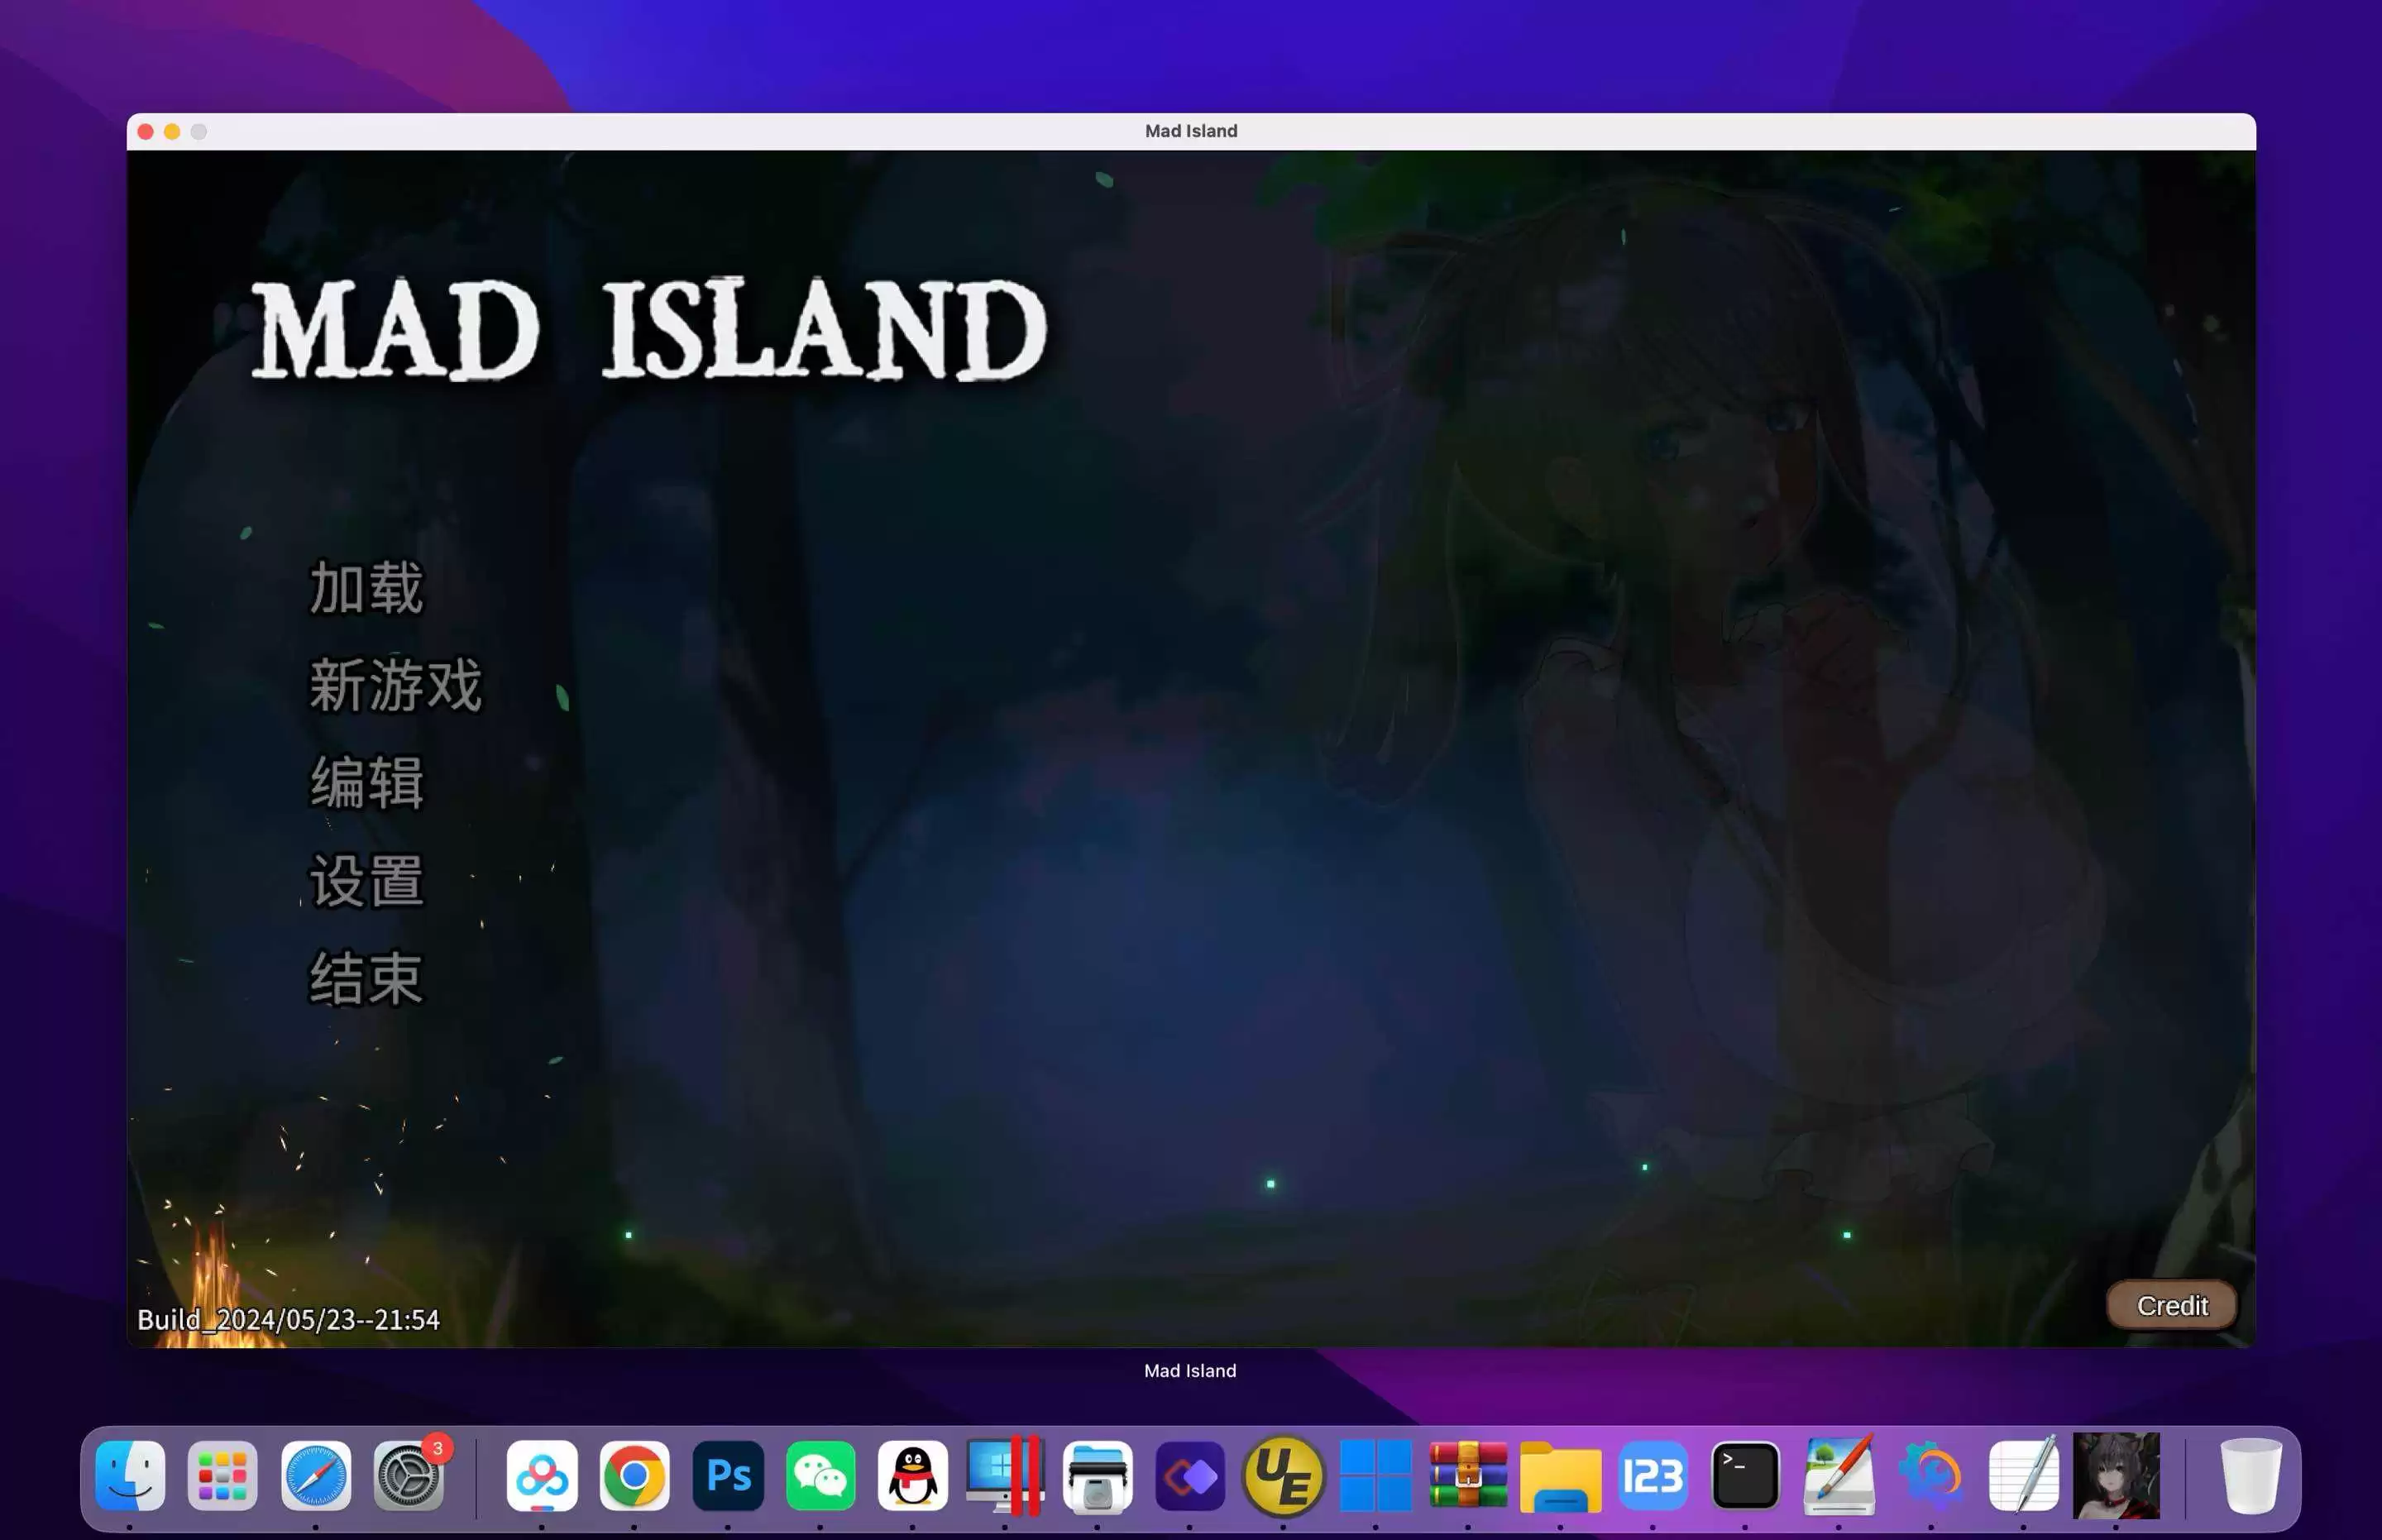The height and width of the screenshot is (1540, 2382).
Task: Launch Terminal from the Dock
Action: coord(1746,1476)
